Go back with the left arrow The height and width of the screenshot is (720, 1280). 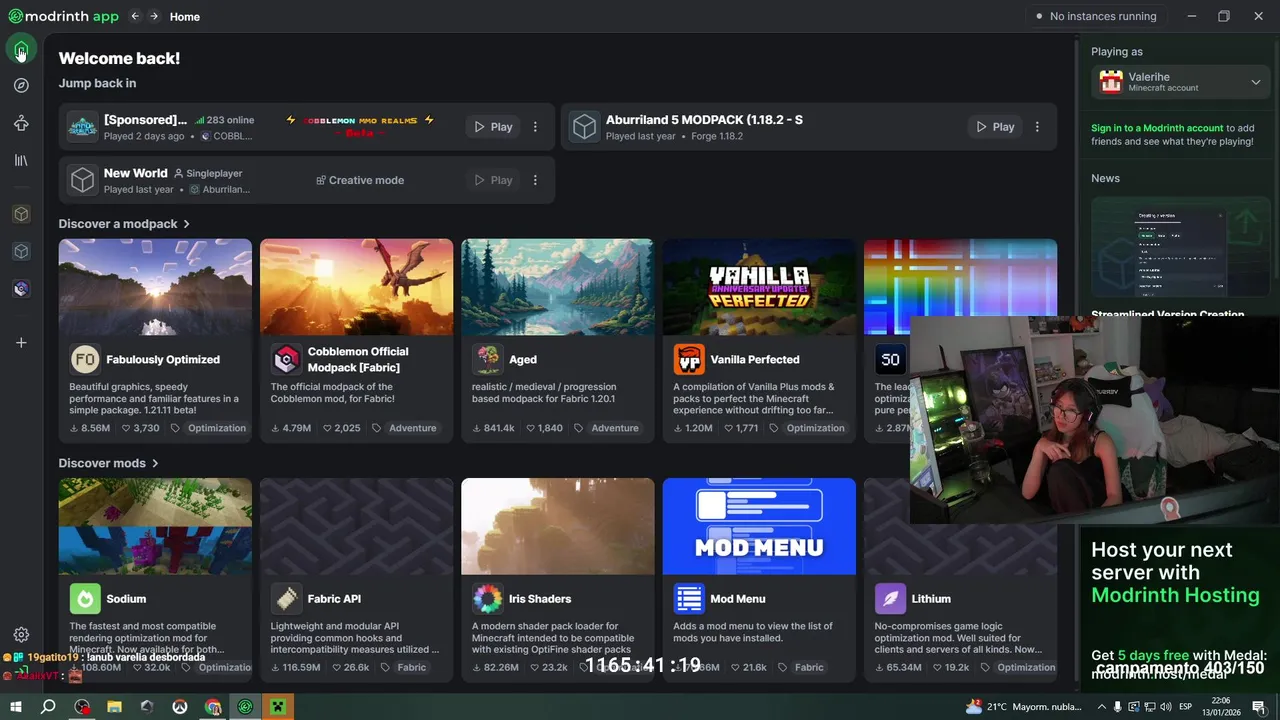click(x=135, y=16)
